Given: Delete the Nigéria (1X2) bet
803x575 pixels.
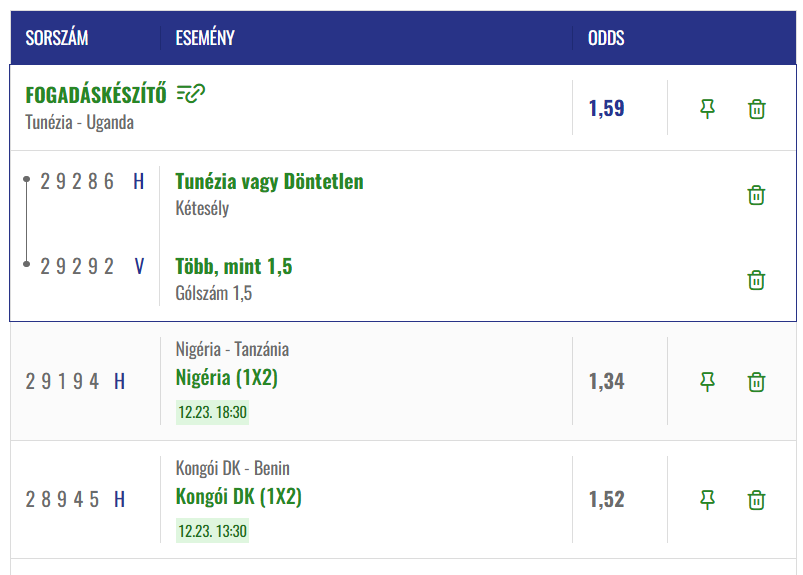Looking at the screenshot, I should pos(757,381).
